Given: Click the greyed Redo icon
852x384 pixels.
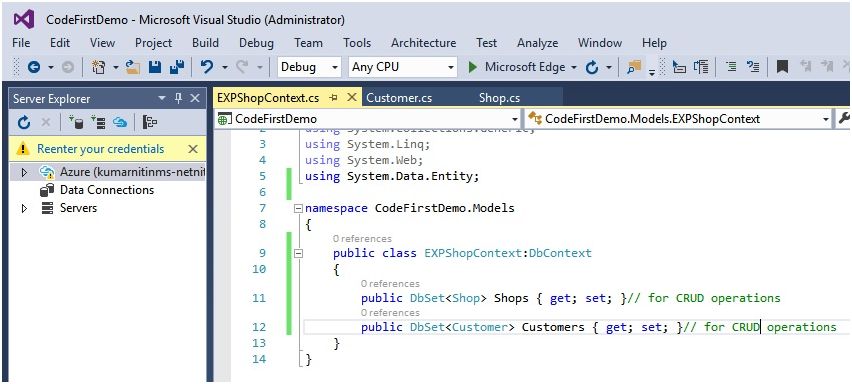Looking at the screenshot, I should (242, 67).
